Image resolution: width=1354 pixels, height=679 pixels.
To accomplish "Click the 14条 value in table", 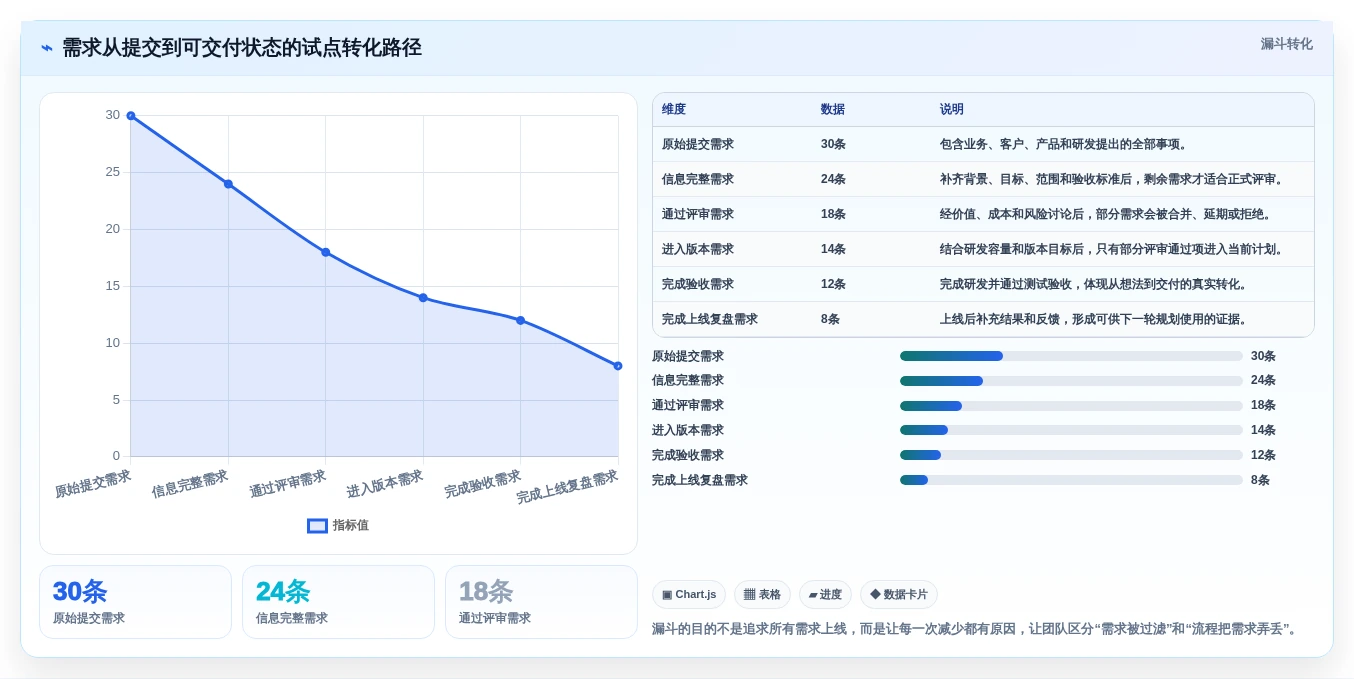I will [833, 249].
